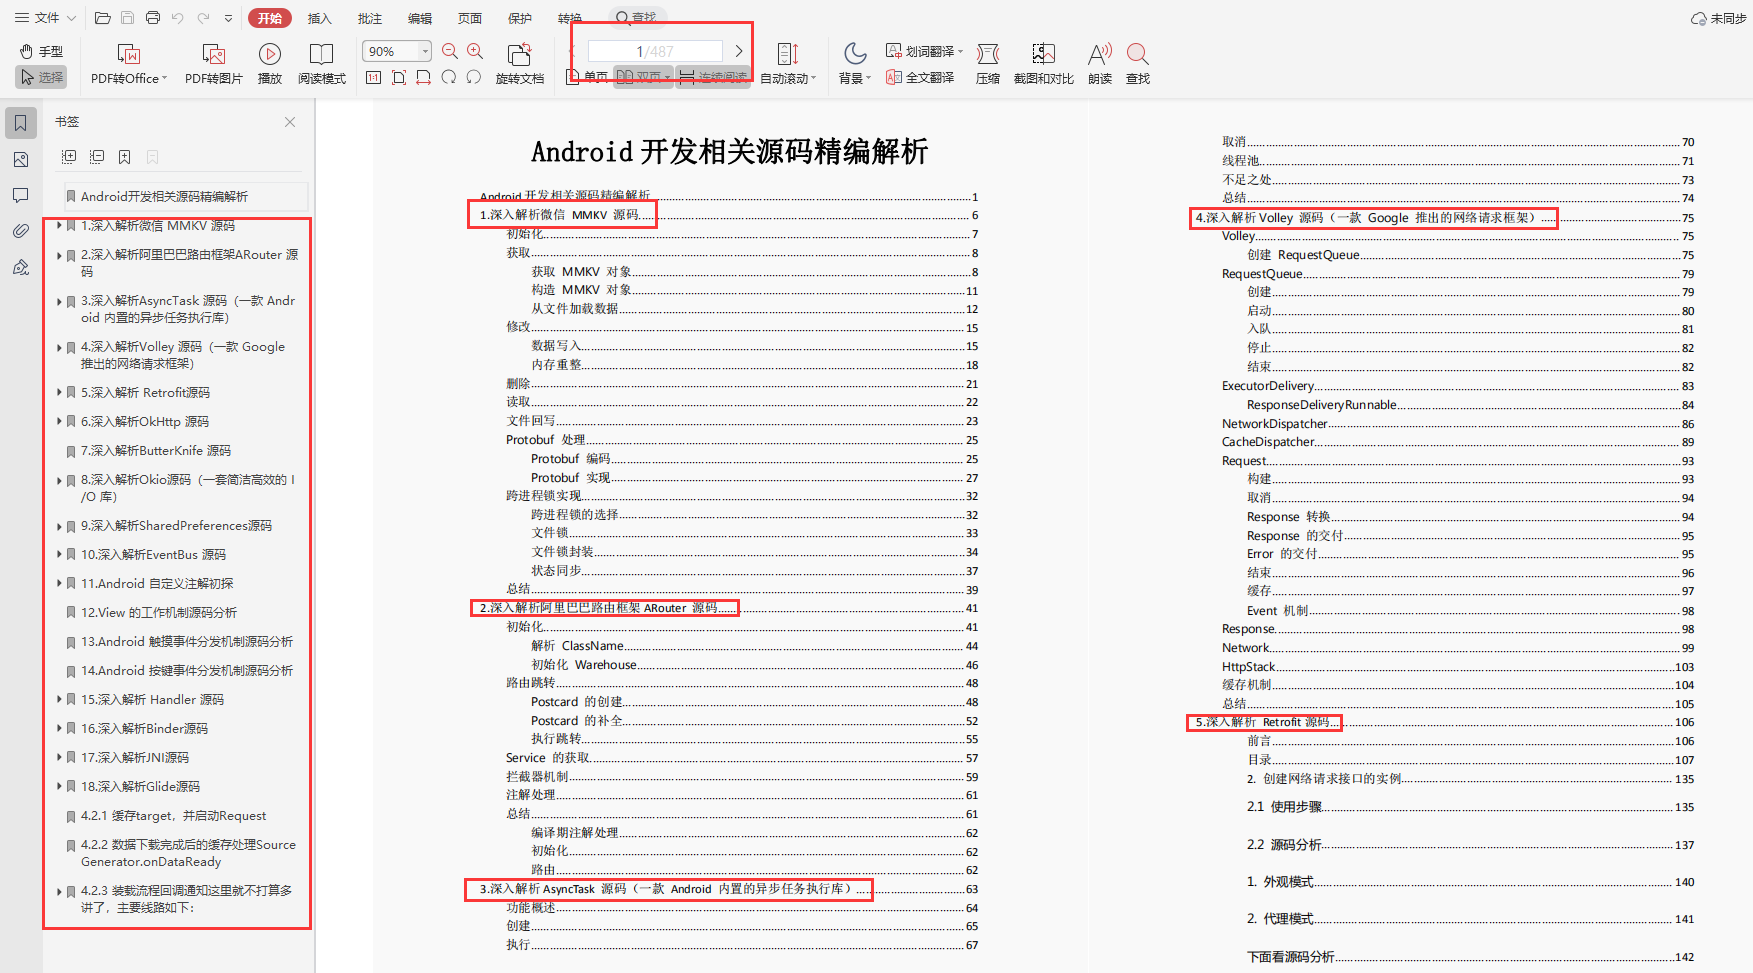The width and height of the screenshot is (1753, 973).
Task: Set actual size 1:1 view
Action: click(x=373, y=77)
